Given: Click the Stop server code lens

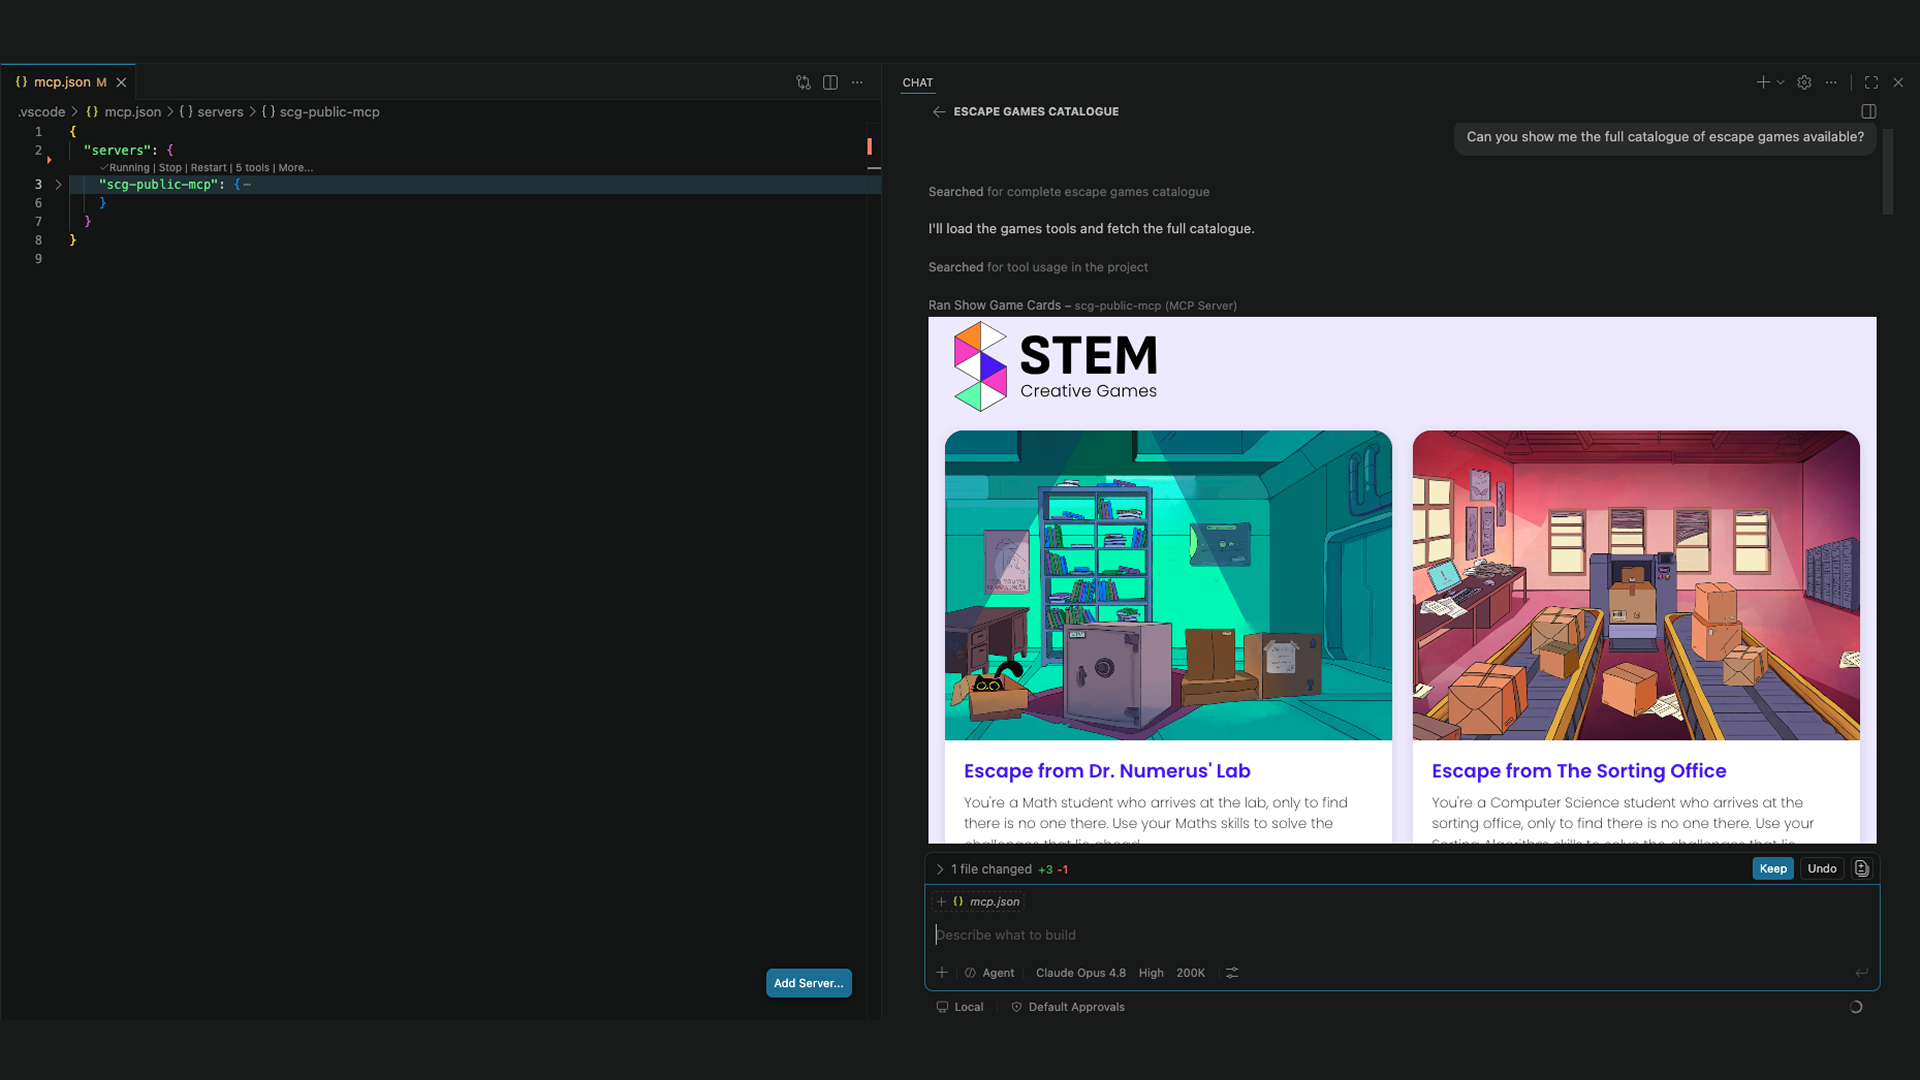Looking at the screenshot, I should pos(170,168).
